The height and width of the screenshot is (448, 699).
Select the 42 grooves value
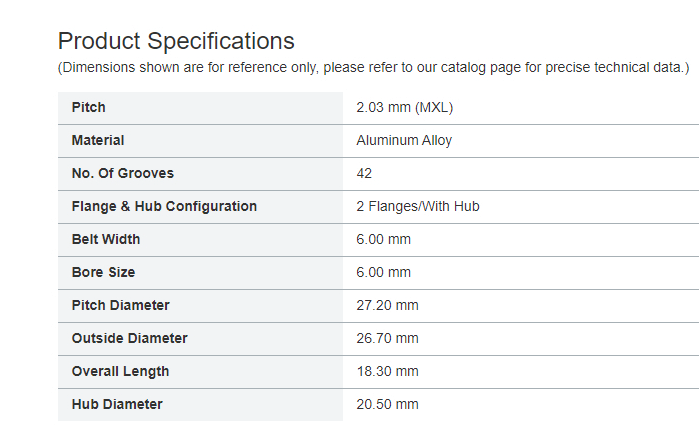(x=364, y=173)
